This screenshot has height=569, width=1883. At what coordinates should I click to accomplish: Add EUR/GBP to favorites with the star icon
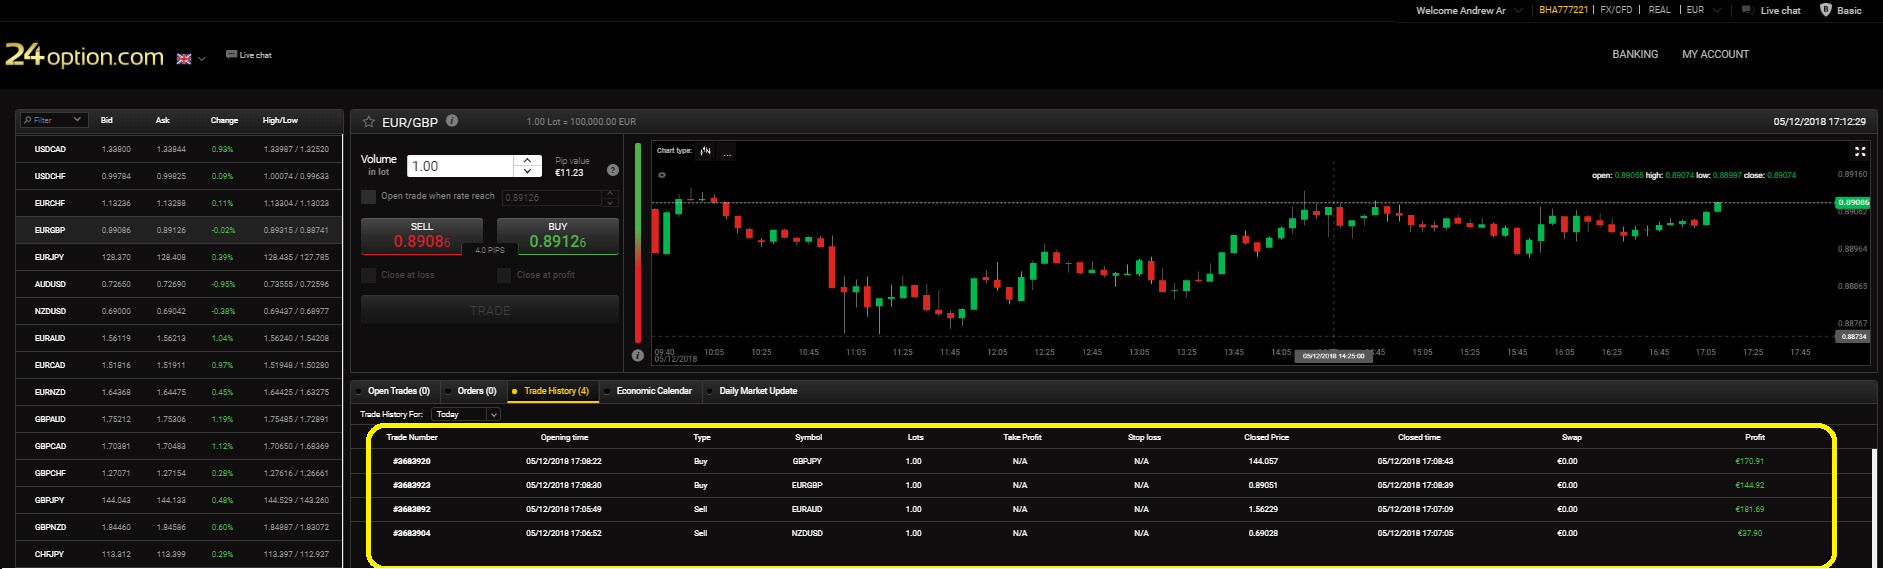coord(369,121)
